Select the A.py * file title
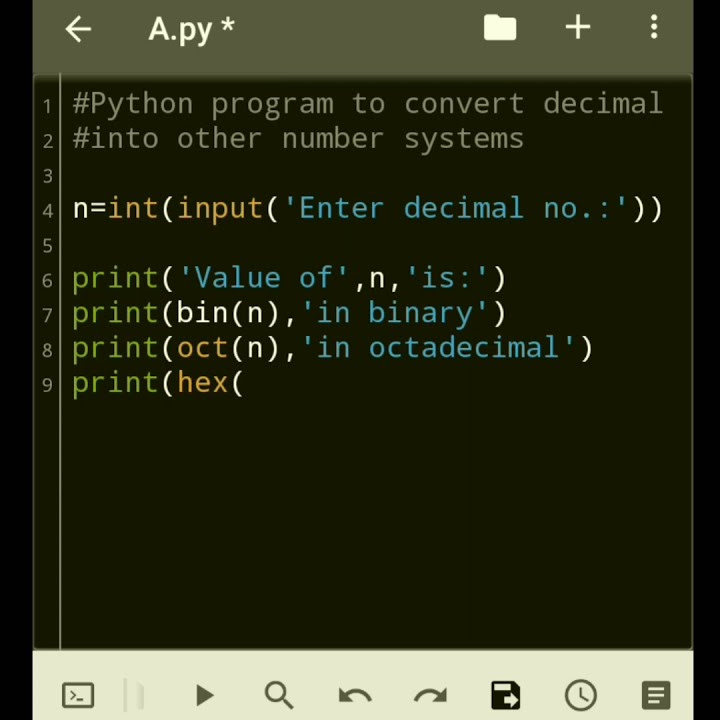Screen dimensions: 720x720 [191, 30]
